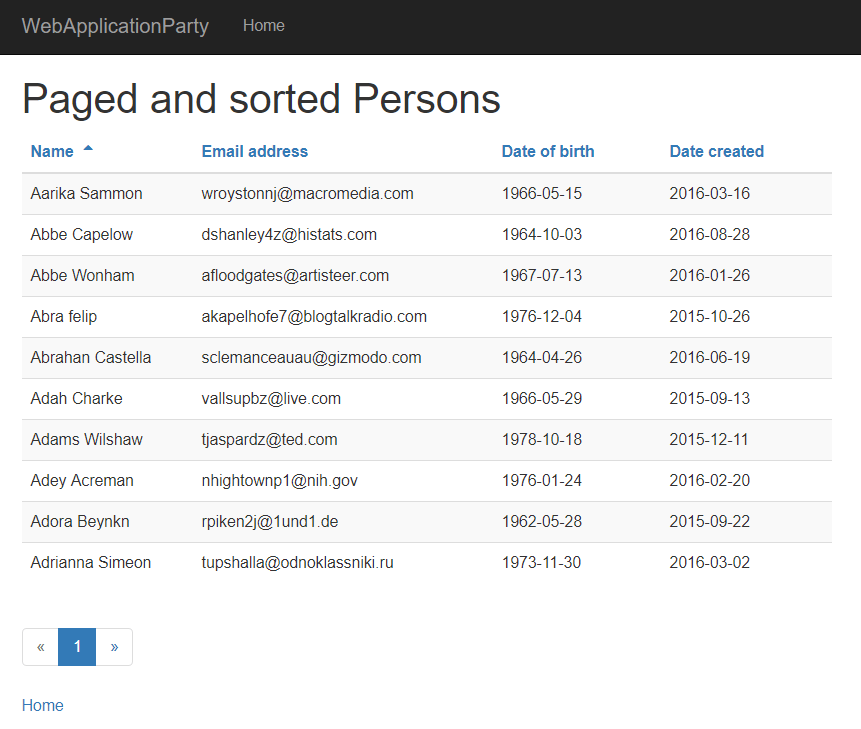Click the WebApplicationParty brand link
861x729 pixels.
click(115, 26)
